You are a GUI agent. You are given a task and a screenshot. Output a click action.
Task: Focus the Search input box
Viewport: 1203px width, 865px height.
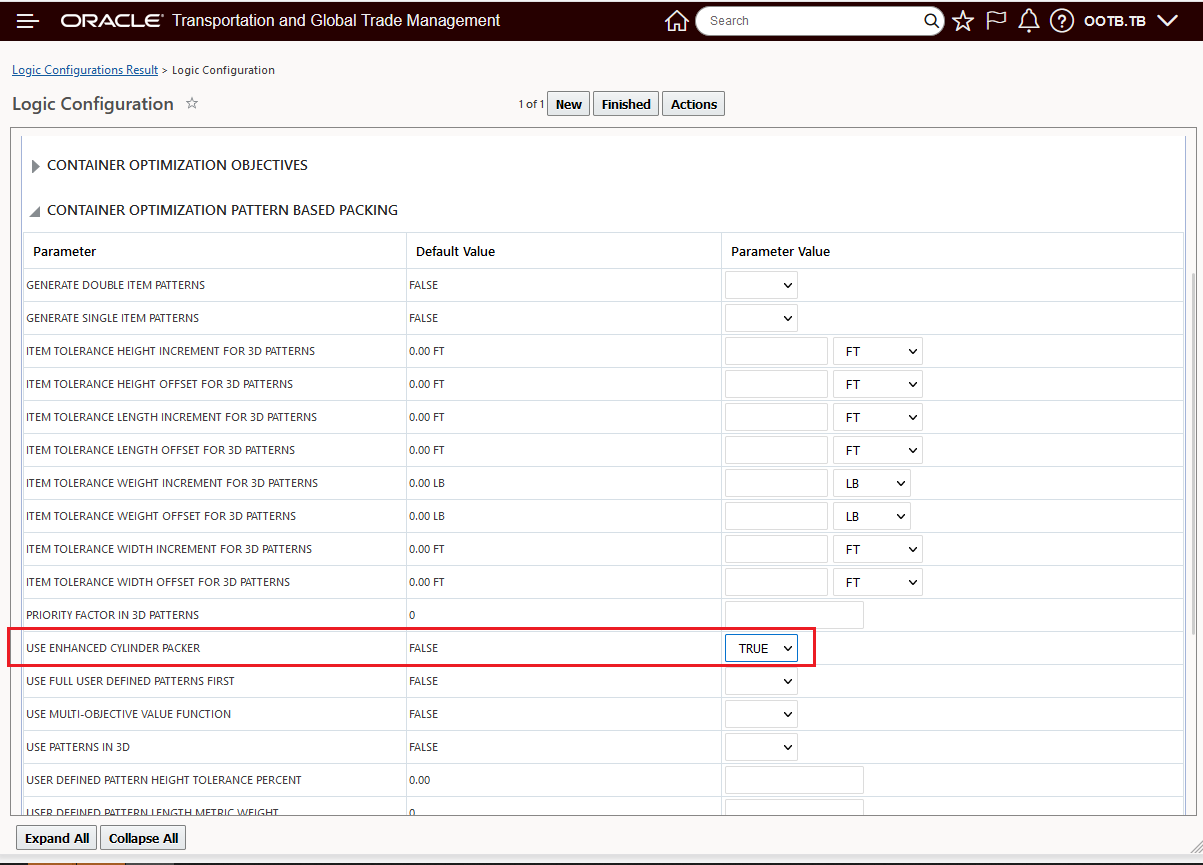click(810, 21)
